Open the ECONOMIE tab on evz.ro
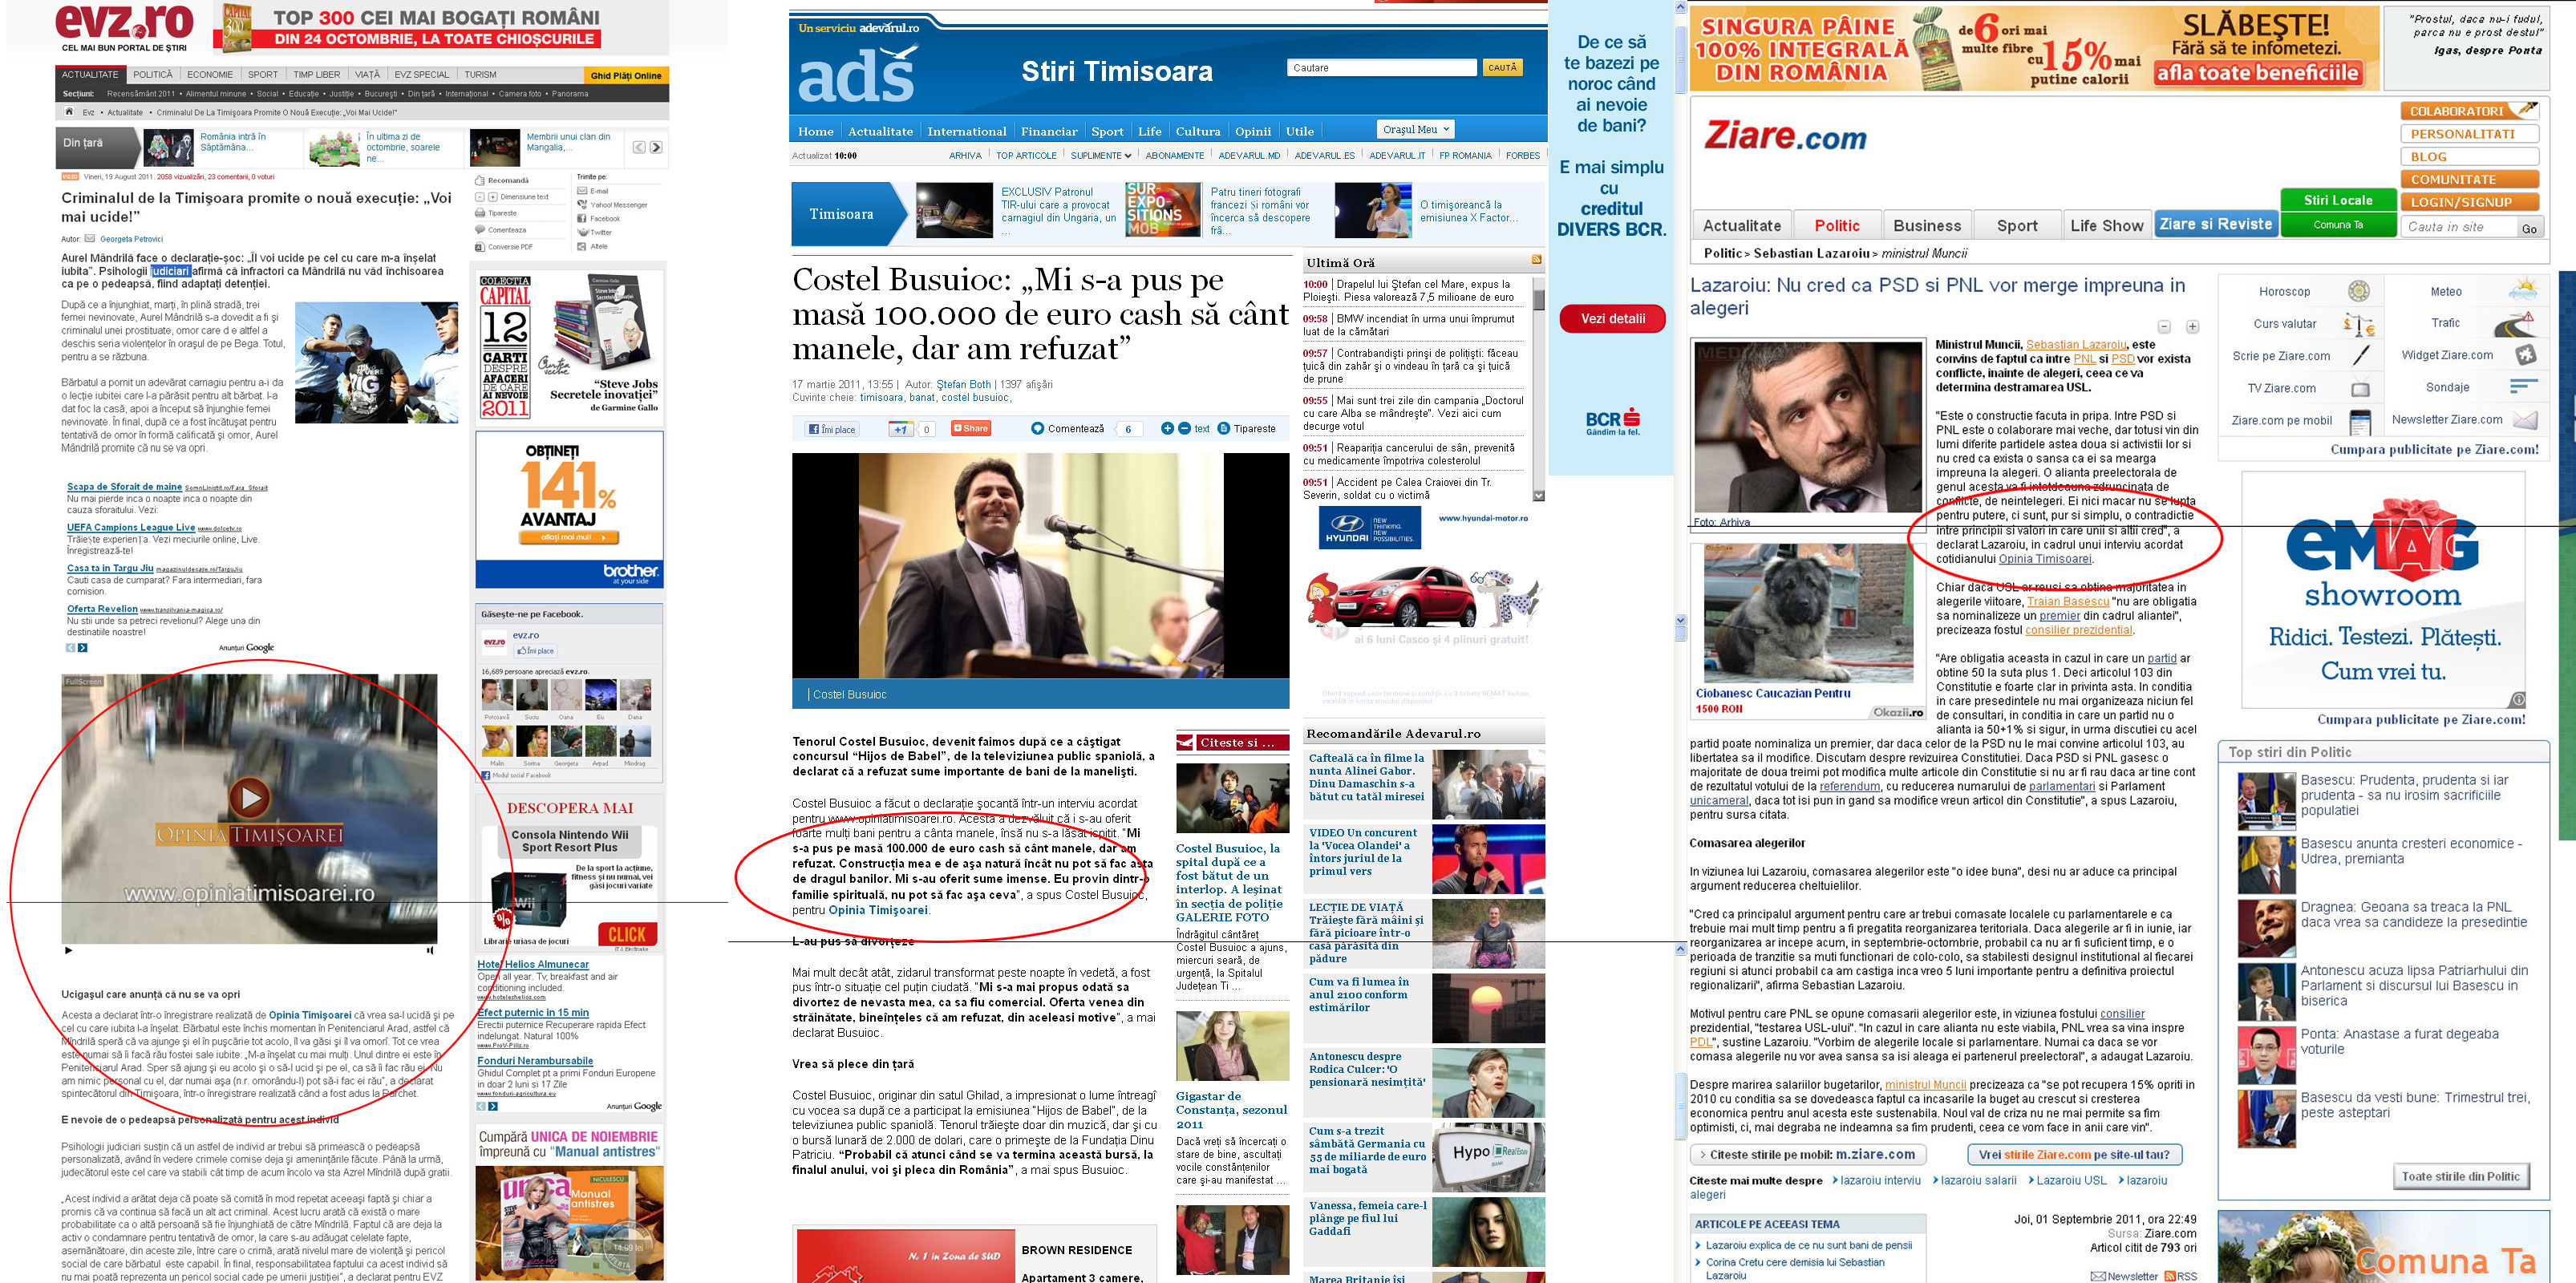This screenshot has width=2576, height=1283. pos(210,74)
